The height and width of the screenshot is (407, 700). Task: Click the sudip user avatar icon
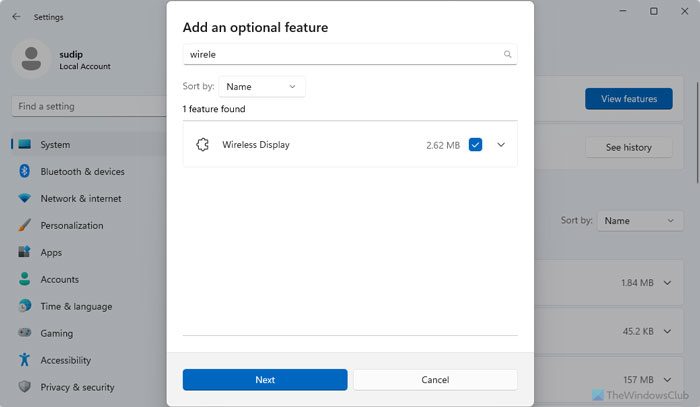click(x=31, y=59)
